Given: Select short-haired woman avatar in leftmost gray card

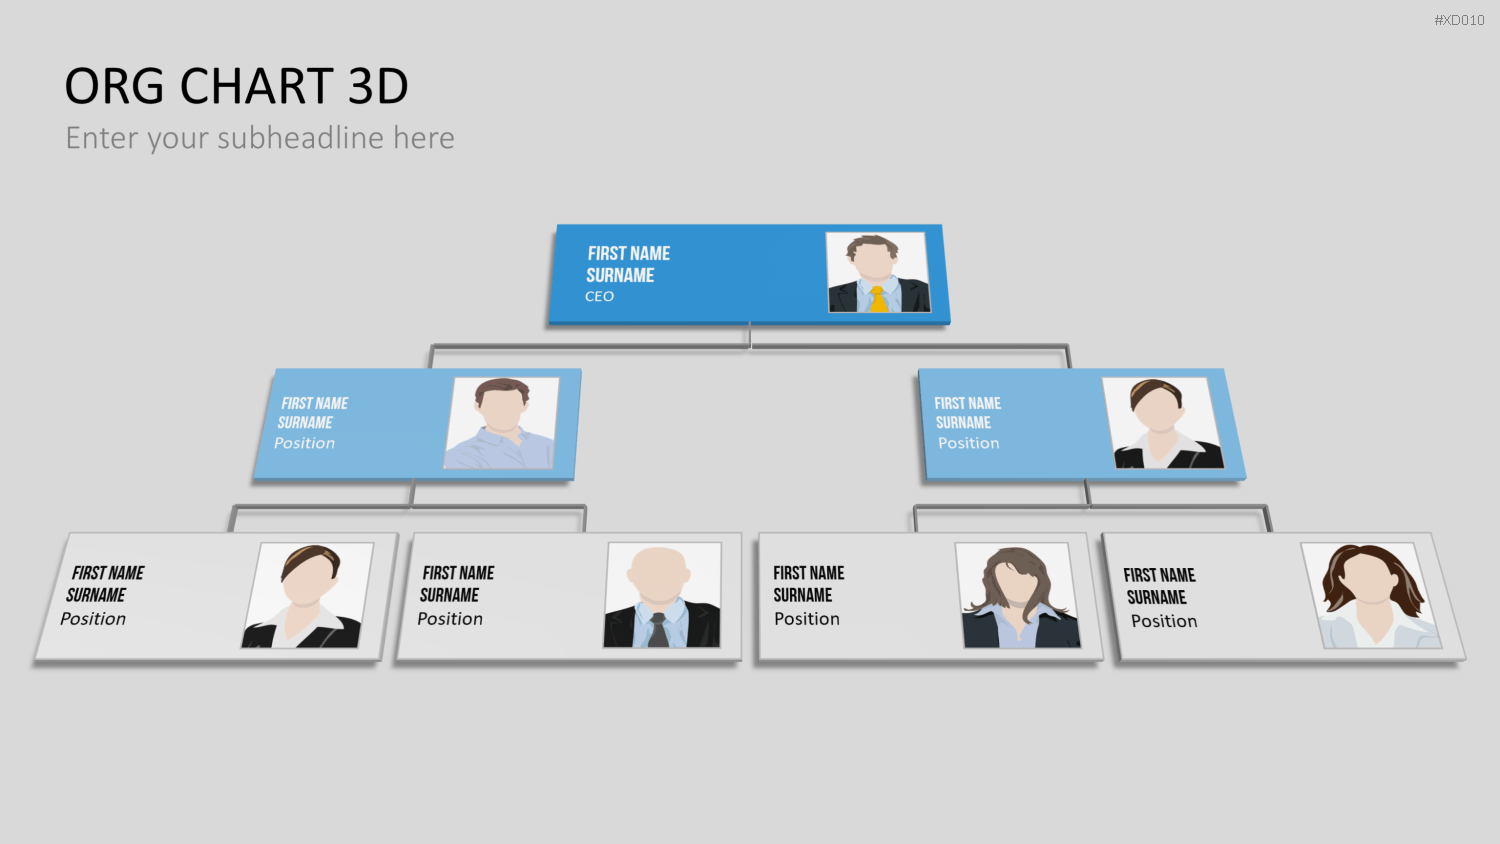Looking at the screenshot, I should pyautogui.click(x=307, y=595).
